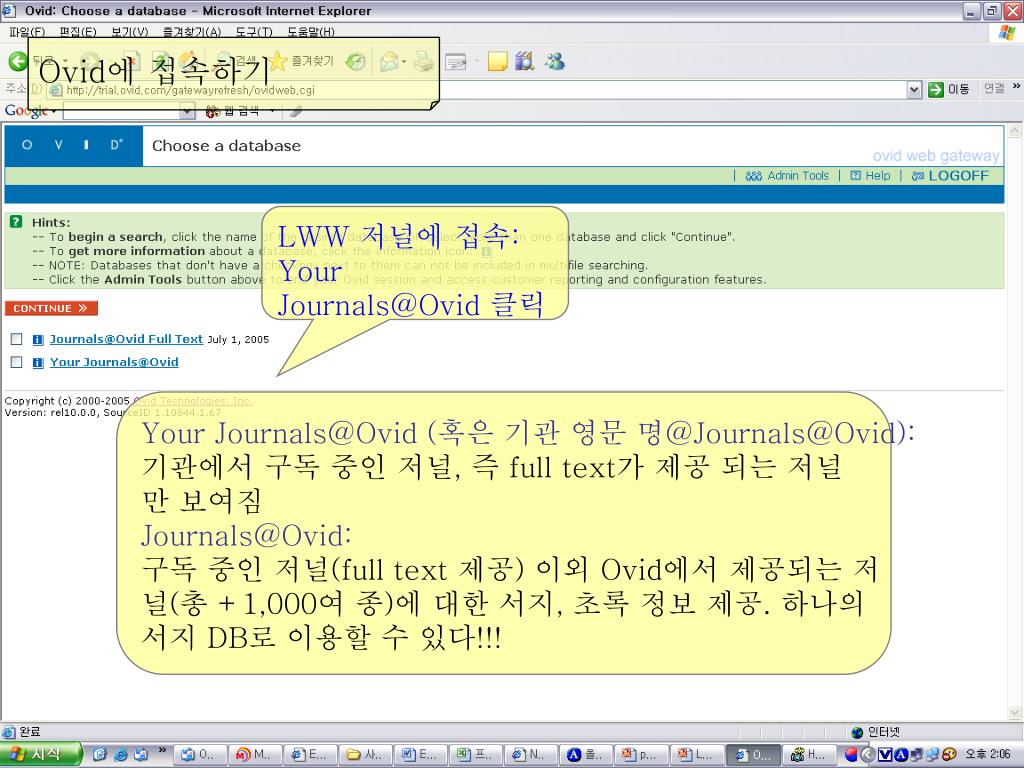Switch to taskbar window labeled H...
Image resolution: width=1024 pixels, height=768 pixels.
click(x=808, y=754)
